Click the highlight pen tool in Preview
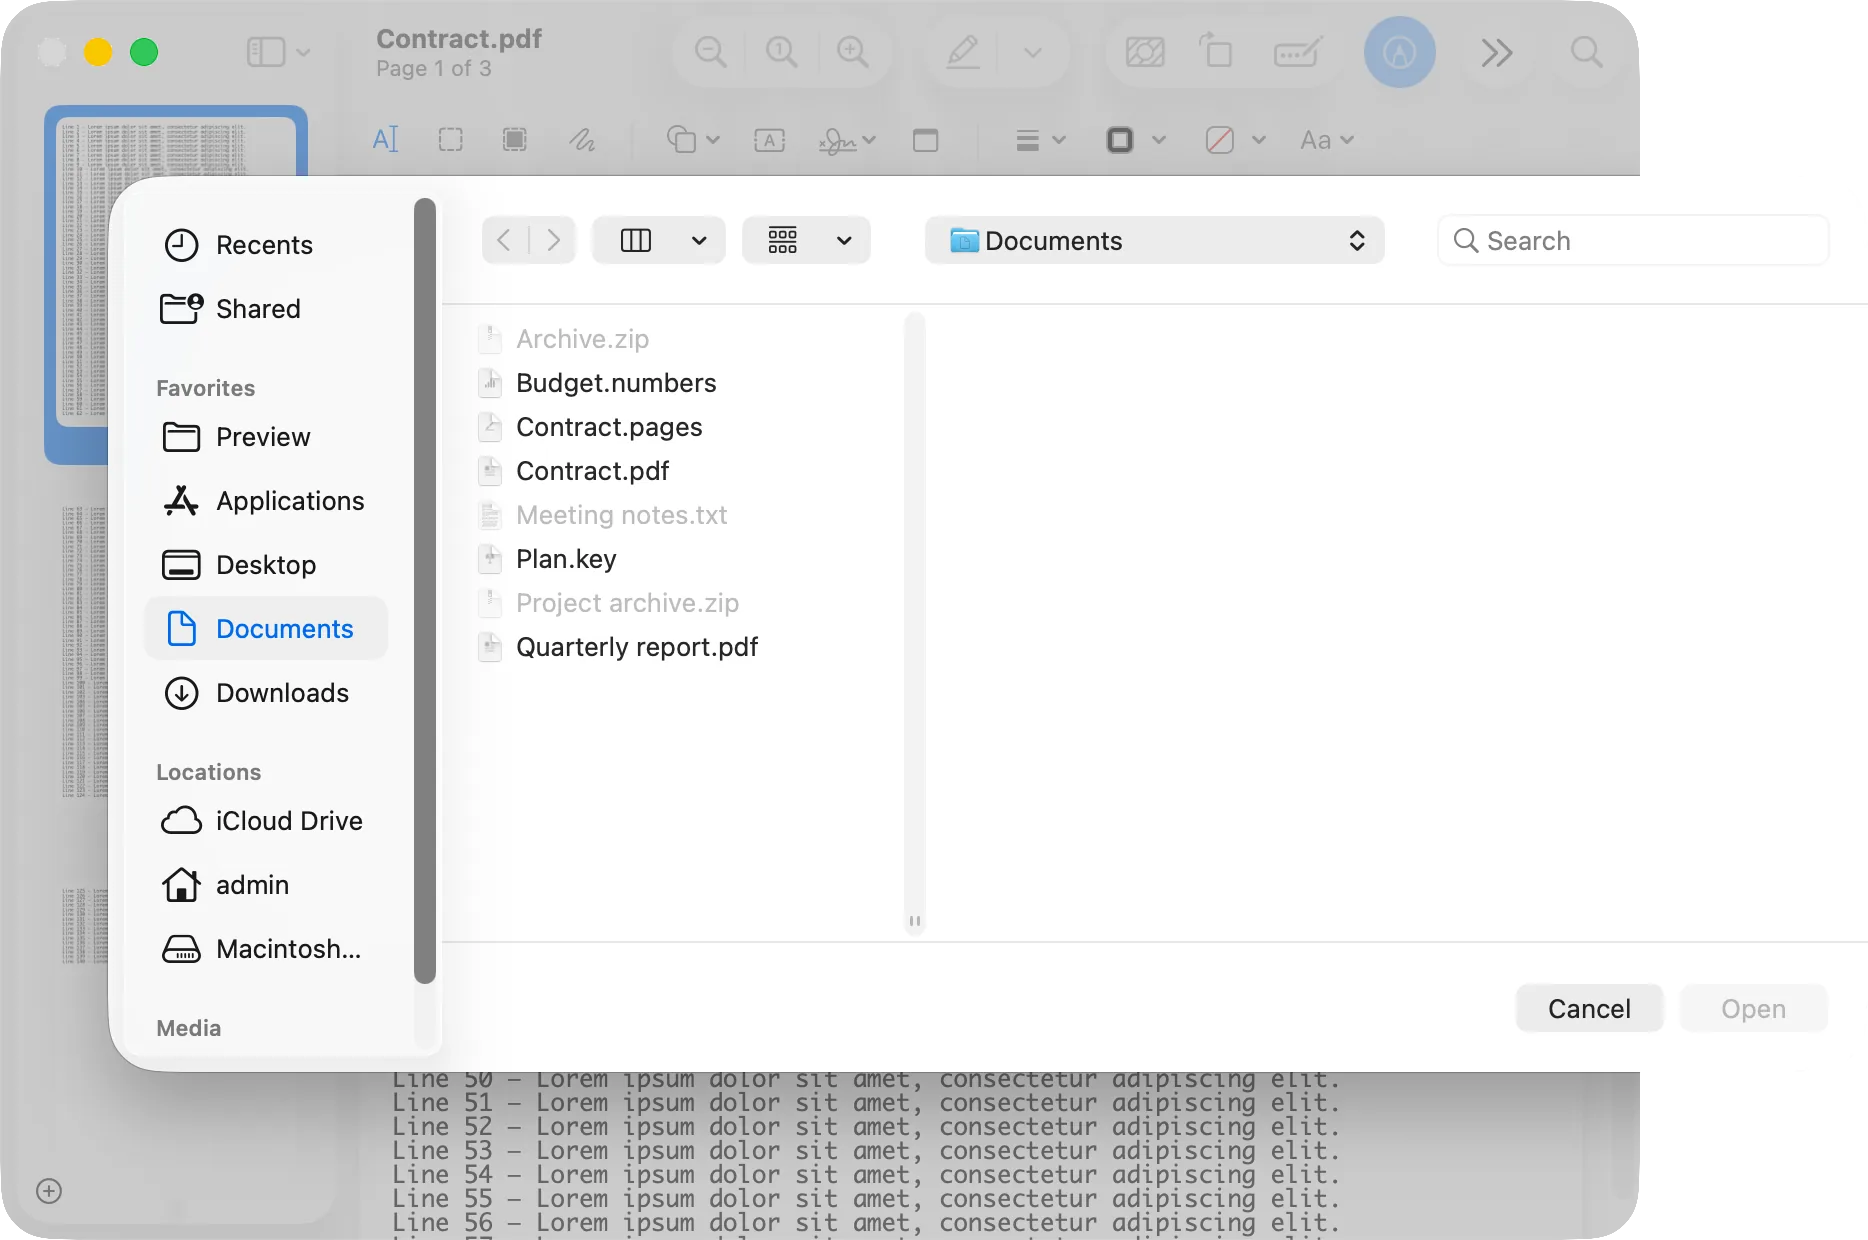Screen dimensions: 1868x1240 click(963, 52)
